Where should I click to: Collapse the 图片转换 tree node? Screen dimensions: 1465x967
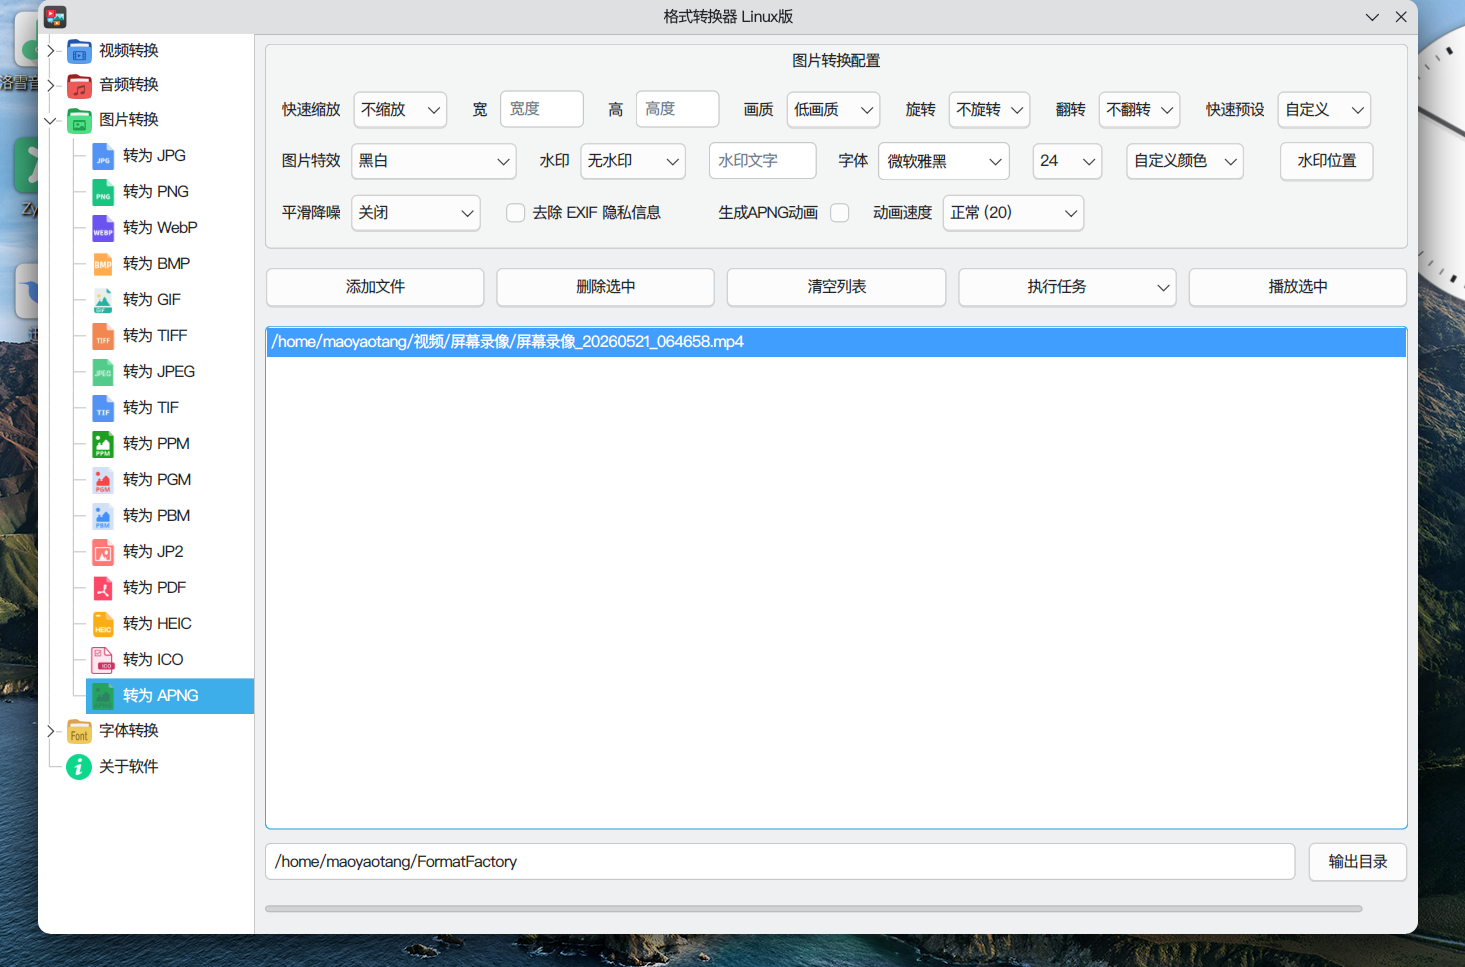tap(50, 121)
